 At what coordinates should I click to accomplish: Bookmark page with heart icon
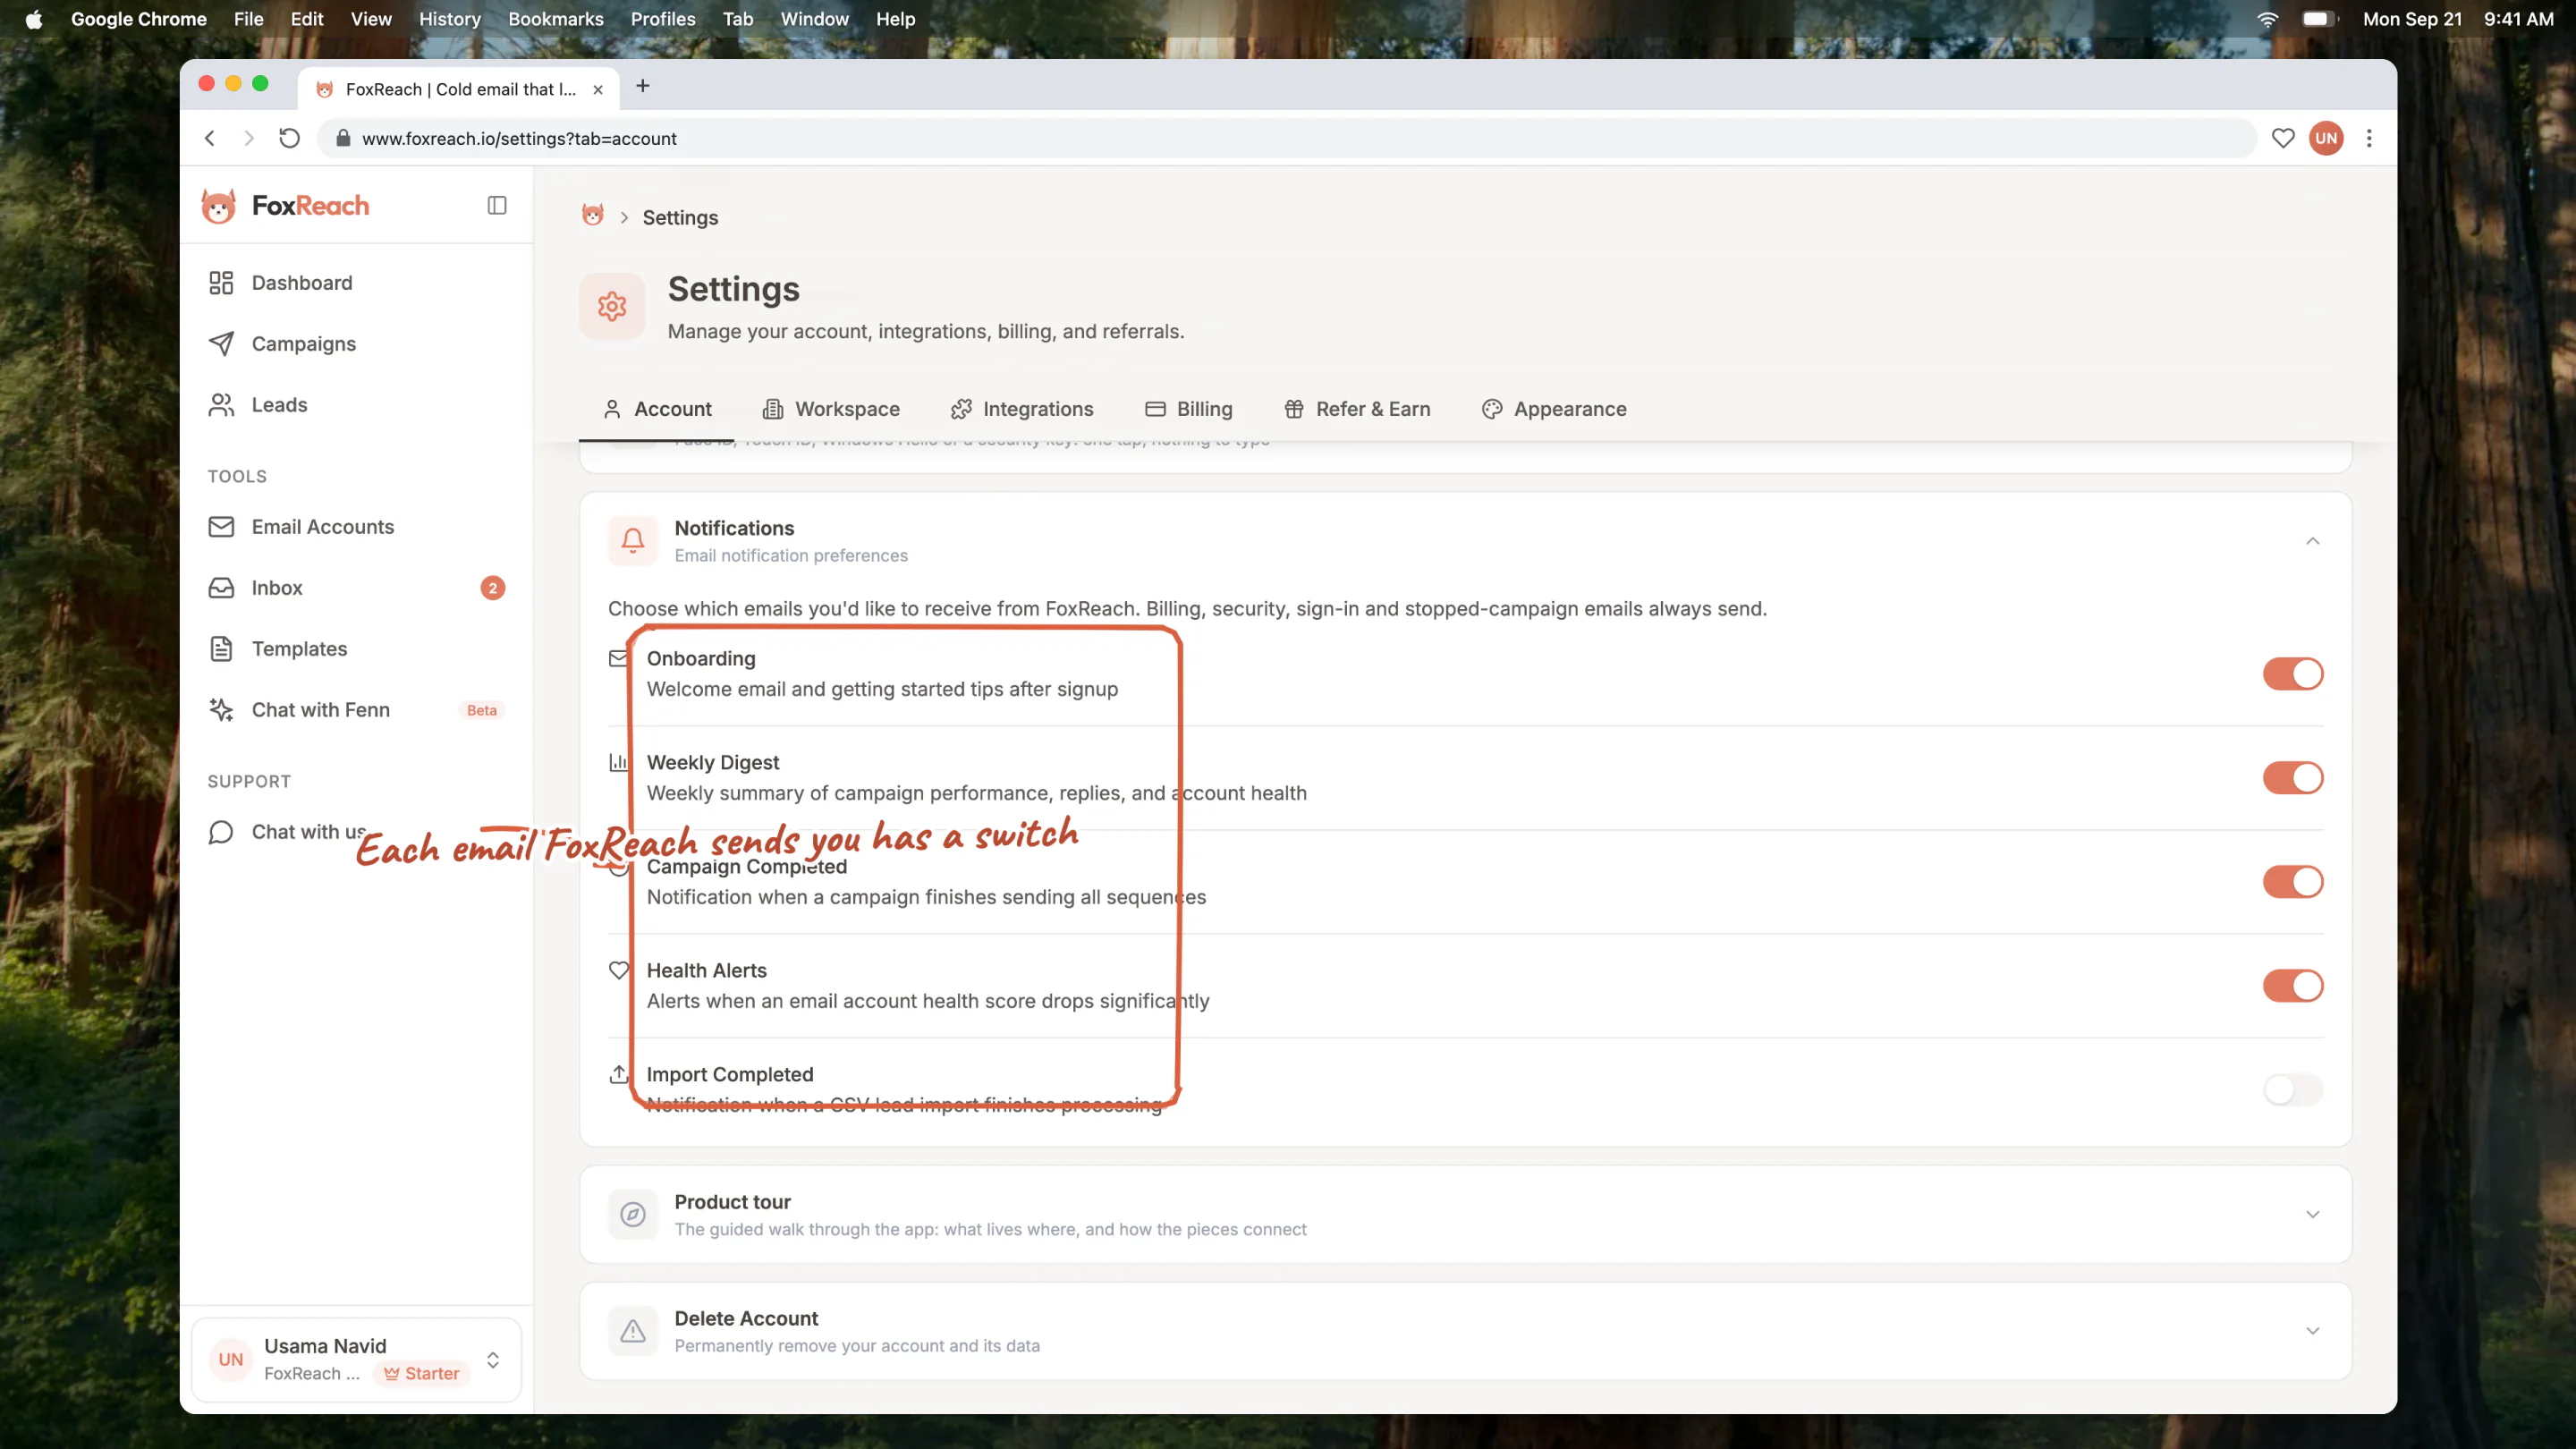(2283, 138)
